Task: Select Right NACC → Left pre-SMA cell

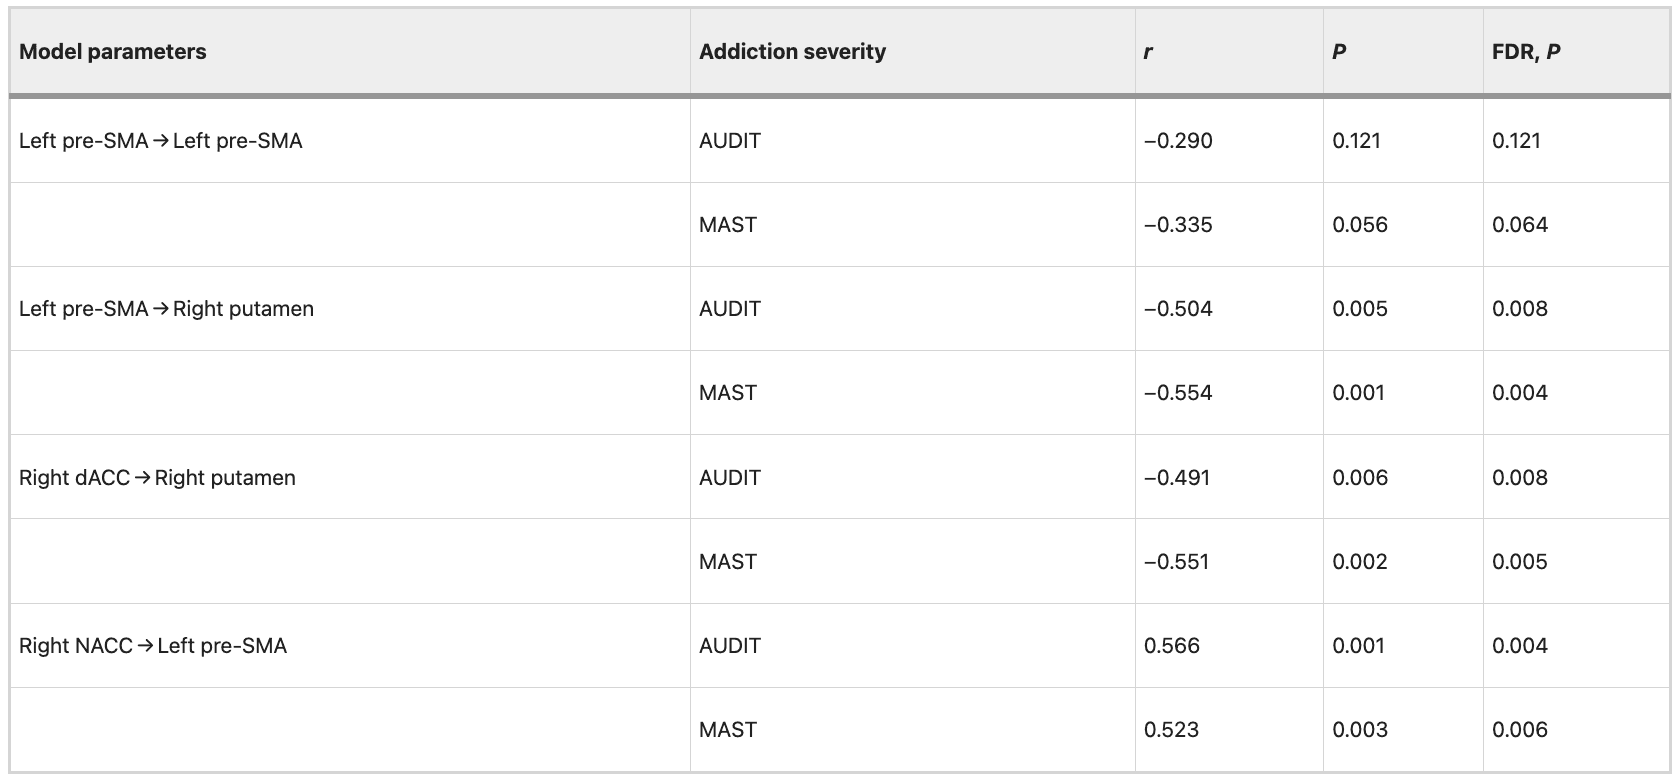Action: click(153, 646)
